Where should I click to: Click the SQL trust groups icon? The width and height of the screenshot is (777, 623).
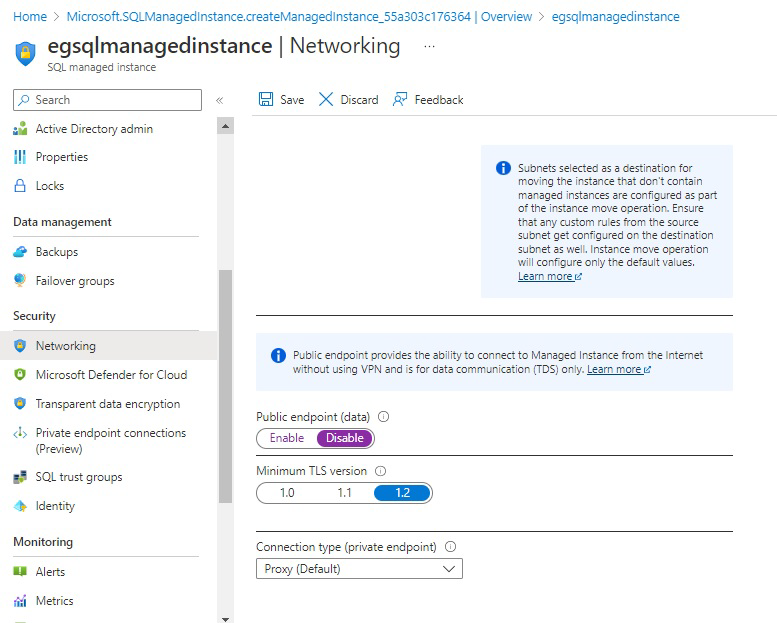pos(20,477)
